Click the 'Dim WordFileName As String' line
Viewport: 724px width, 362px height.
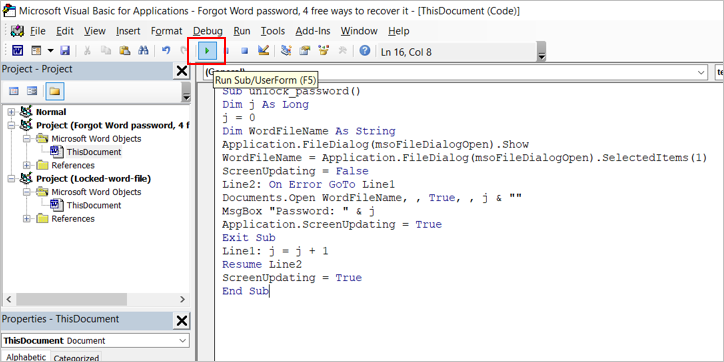[x=308, y=131]
